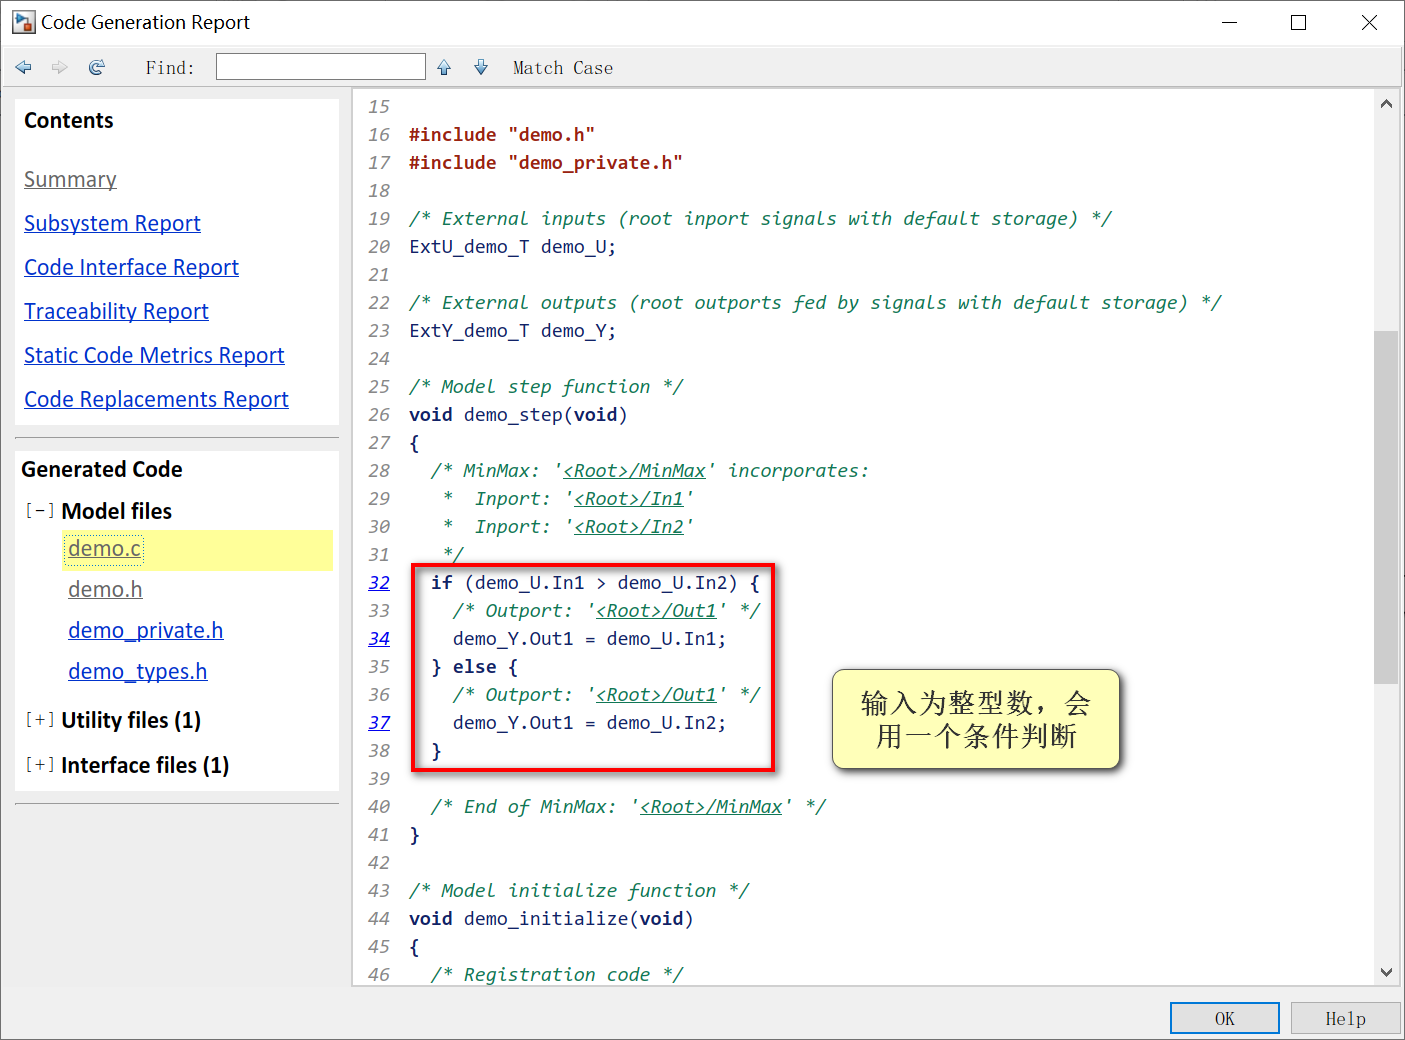Select demo.c in Model files
Image resolution: width=1405 pixels, height=1040 pixels.
click(x=105, y=548)
